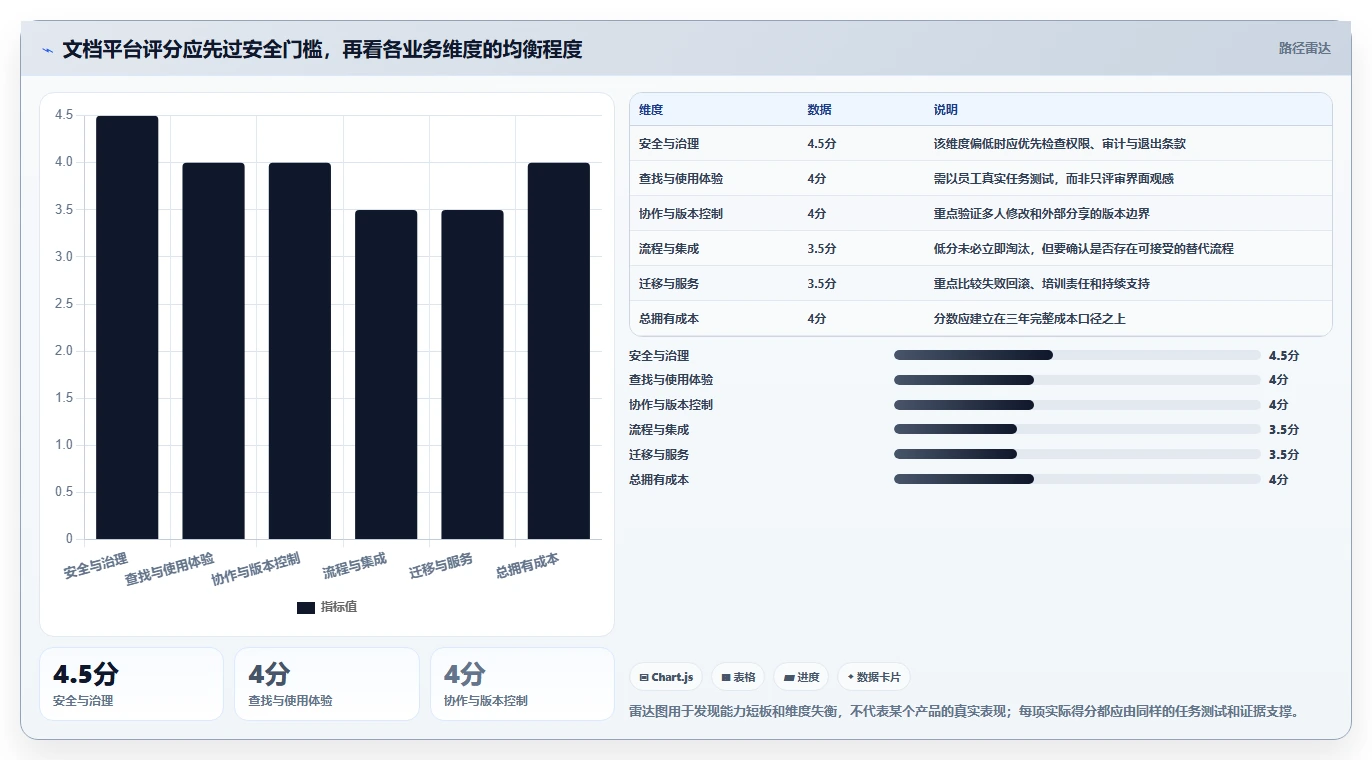Select the 进度 chip
This screenshot has width=1372, height=760.
point(801,677)
